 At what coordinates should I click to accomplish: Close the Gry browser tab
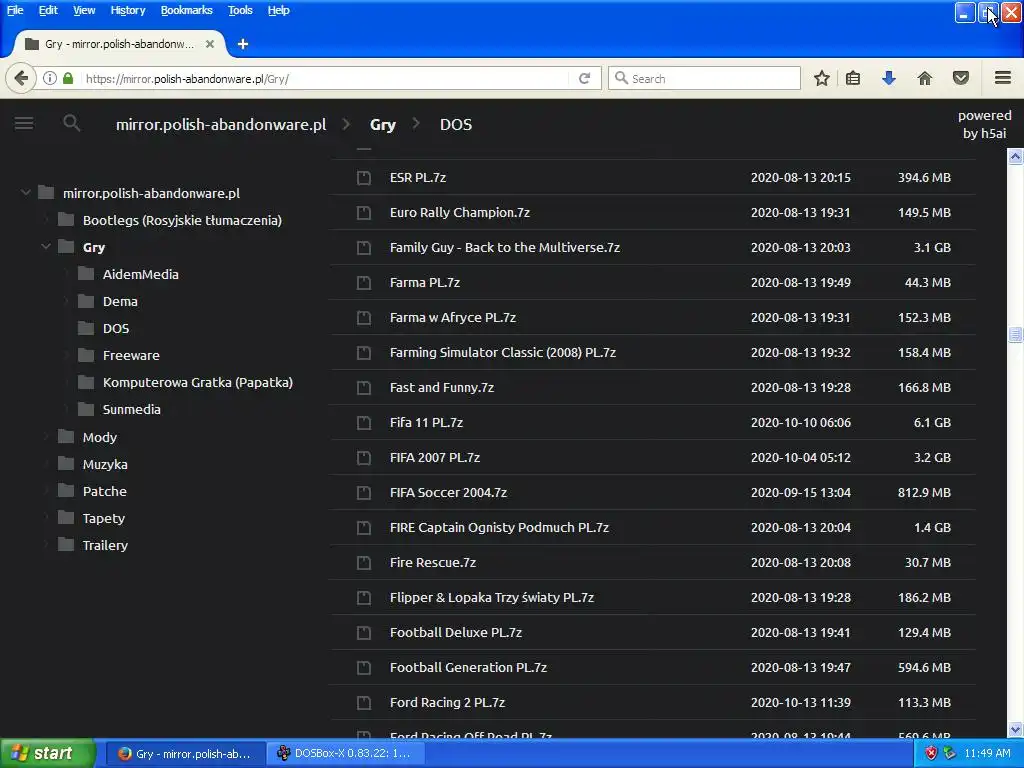pyautogui.click(x=210, y=44)
